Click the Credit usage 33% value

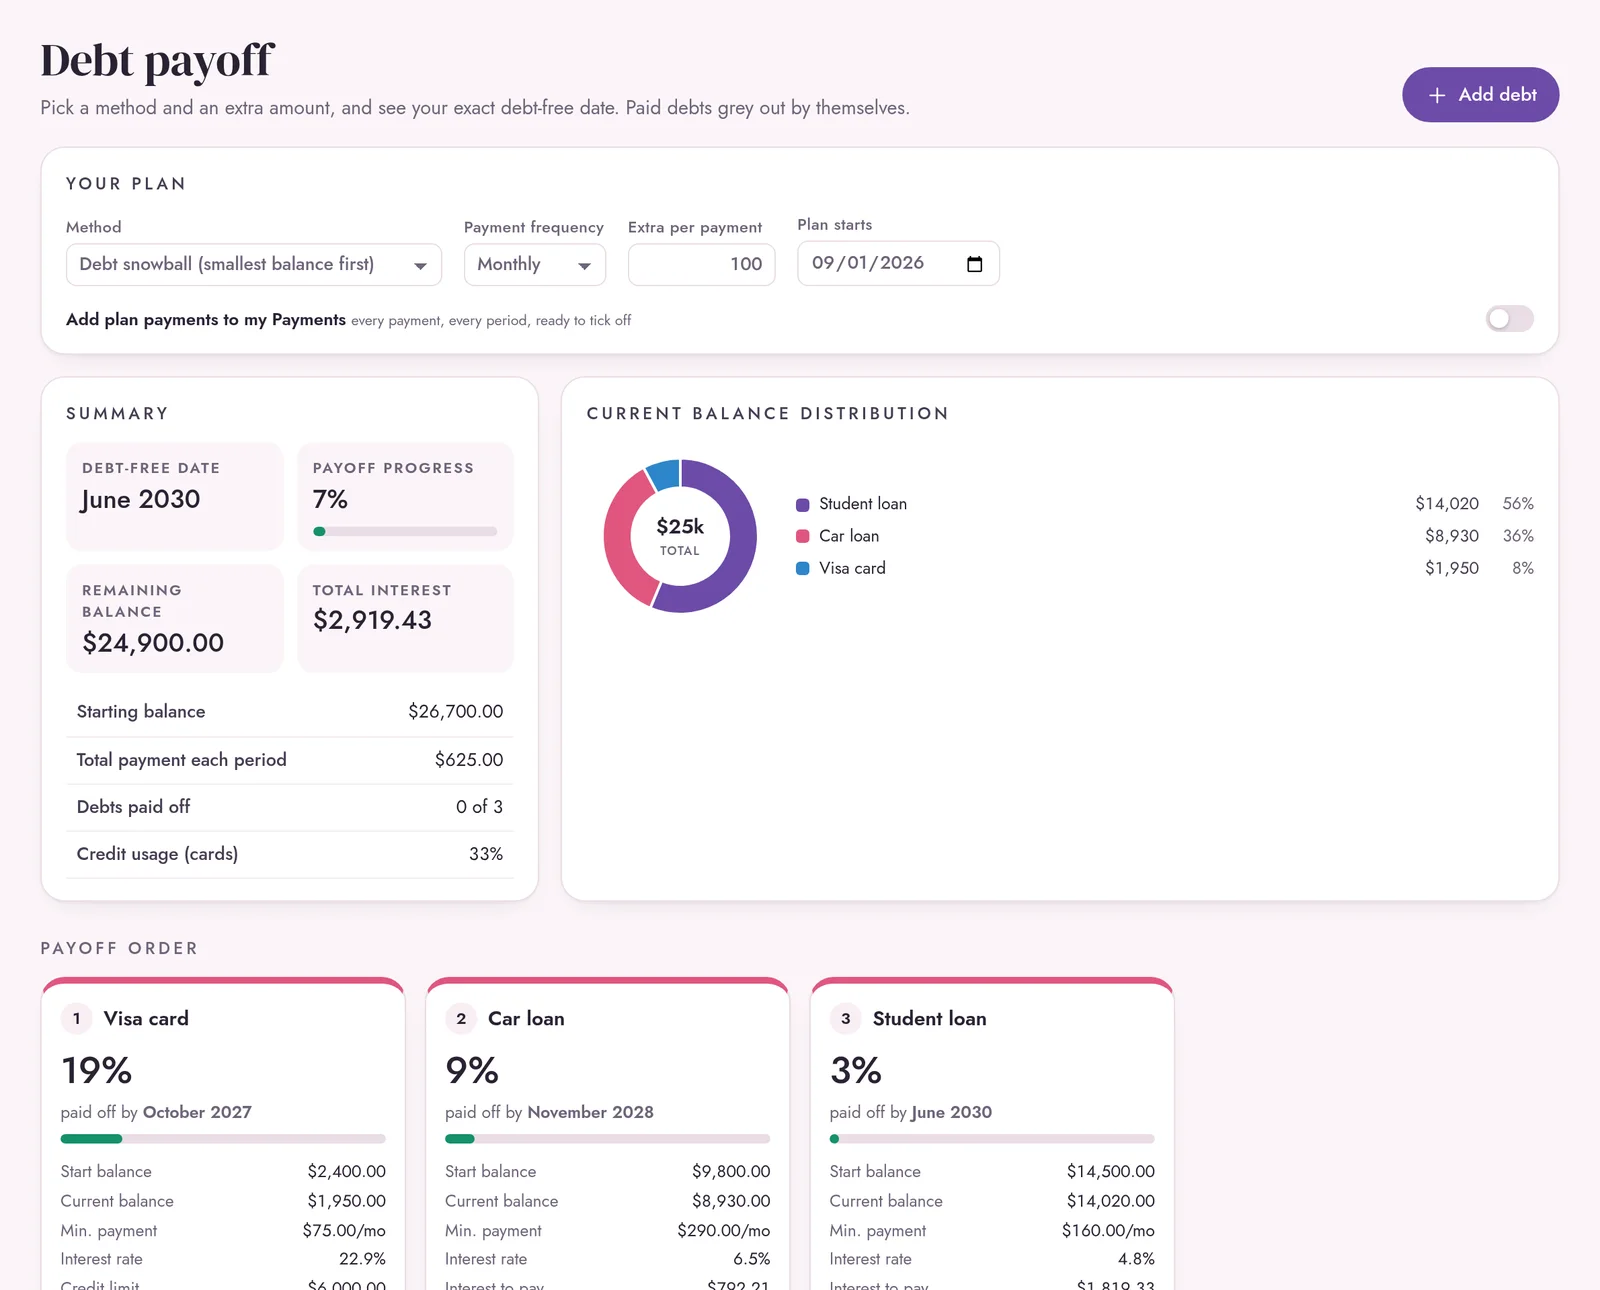tap(486, 854)
